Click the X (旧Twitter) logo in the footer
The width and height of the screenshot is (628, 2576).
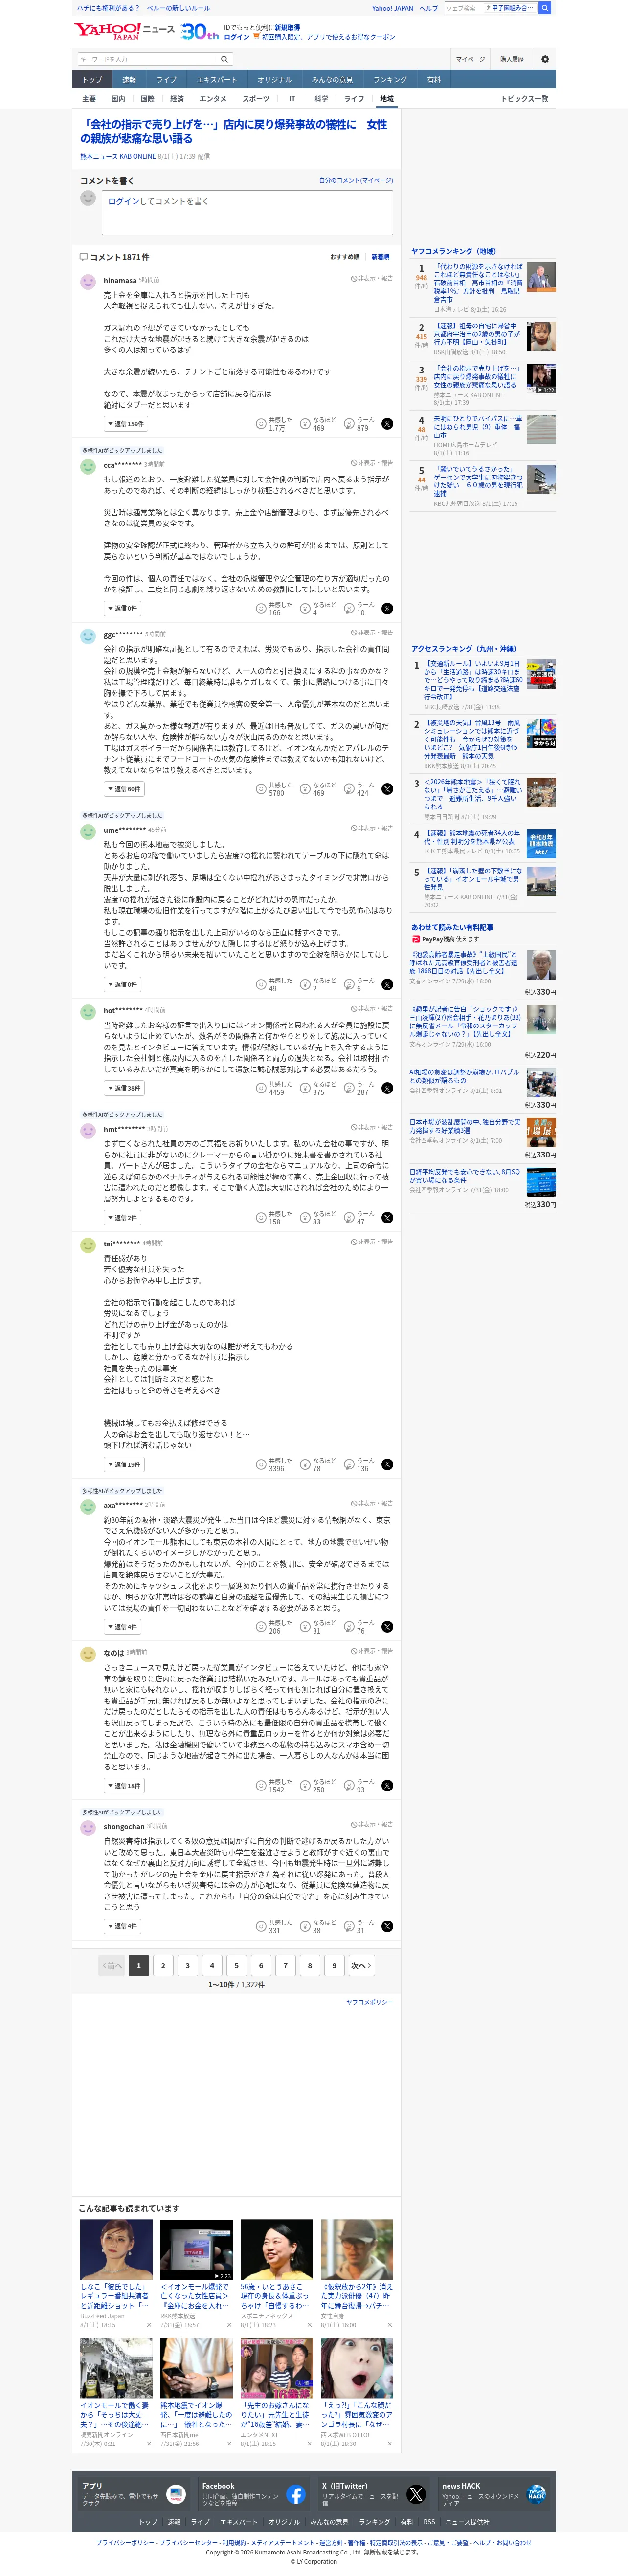[x=416, y=2494]
